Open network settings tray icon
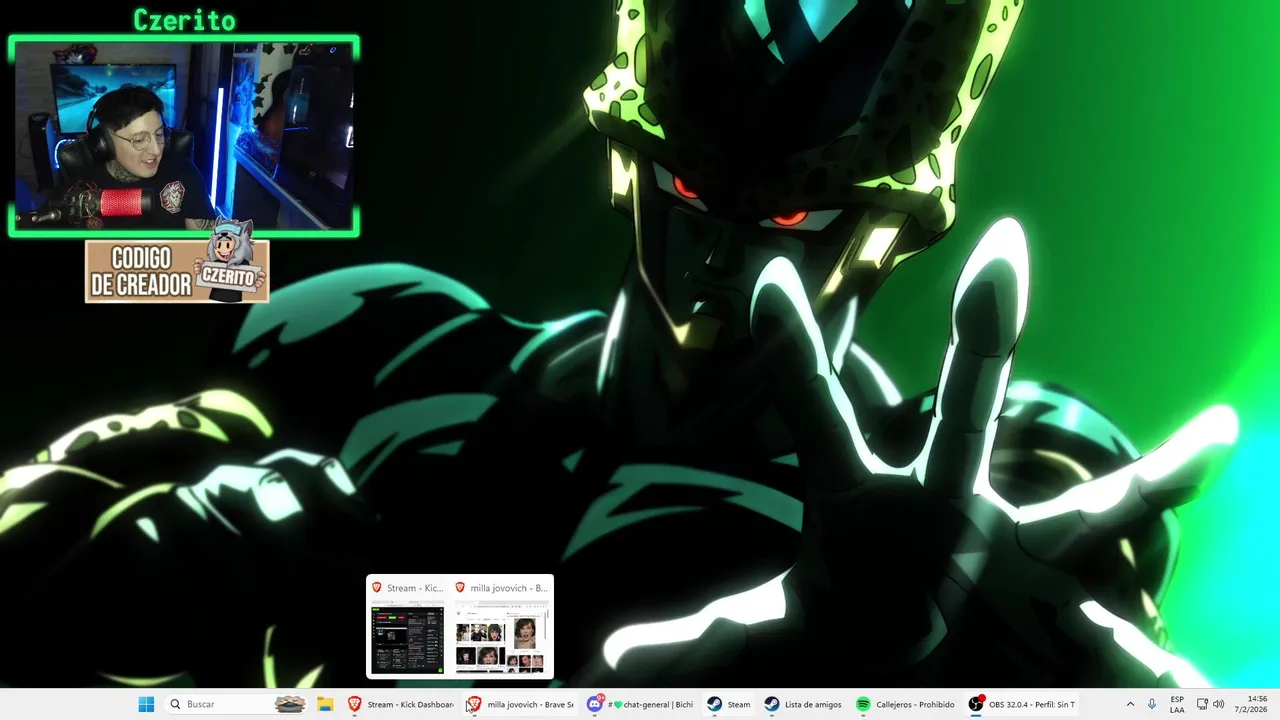 1203,704
